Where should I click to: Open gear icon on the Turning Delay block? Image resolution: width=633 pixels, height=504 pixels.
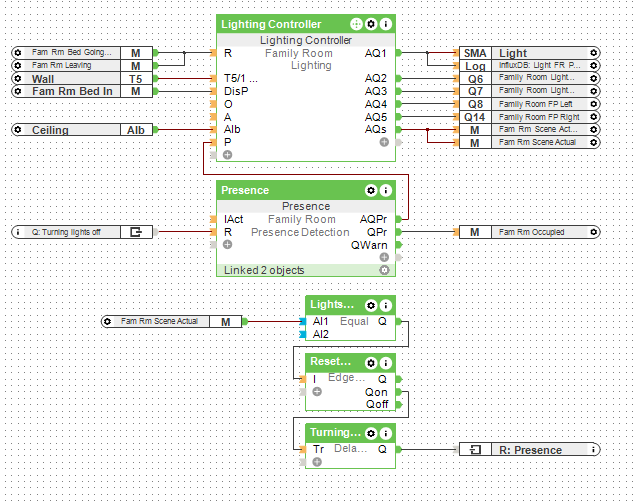click(x=372, y=433)
